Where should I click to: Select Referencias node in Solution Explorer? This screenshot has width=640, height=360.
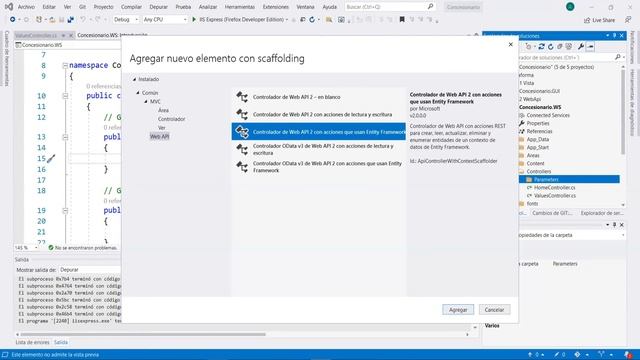click(x=539, y=131)
